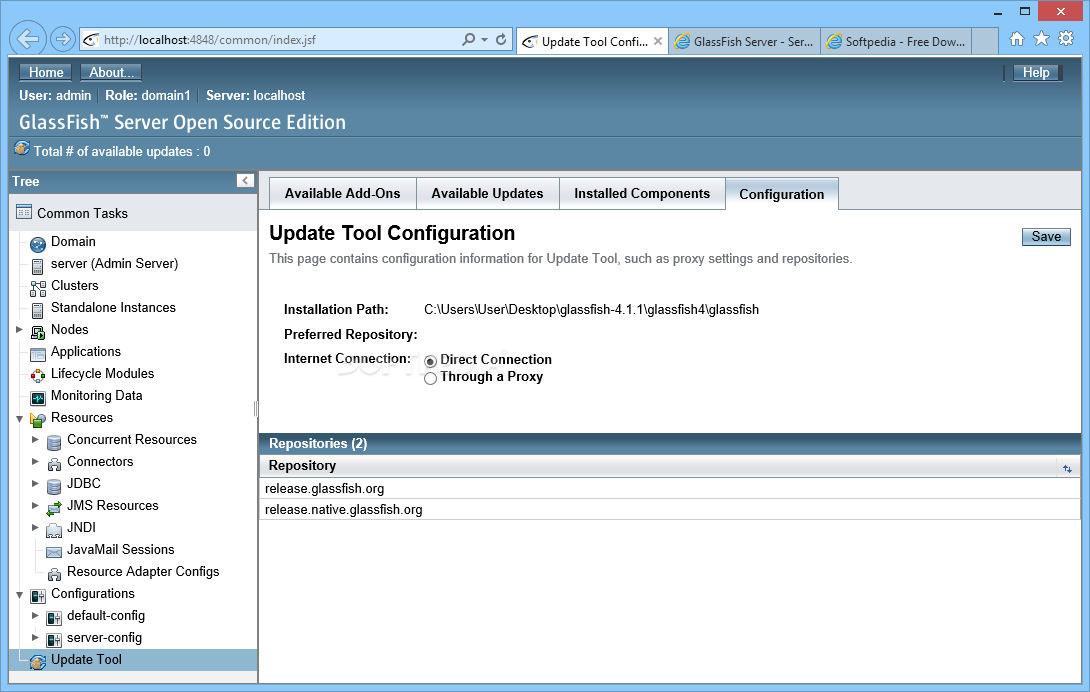The height and width of the screenshot is (692, 1090).
Task: Select the Through a Proxy radio button
Action: (430, 378)
